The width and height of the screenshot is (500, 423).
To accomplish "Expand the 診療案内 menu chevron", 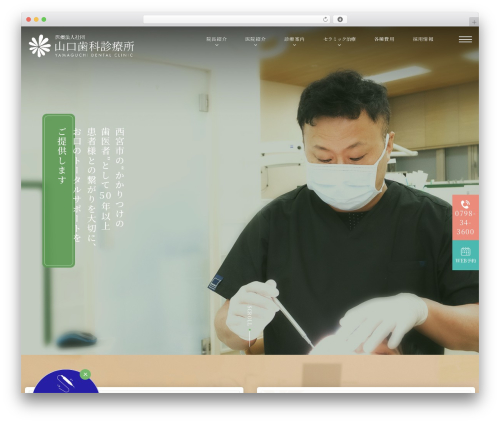I will [294, 45].
